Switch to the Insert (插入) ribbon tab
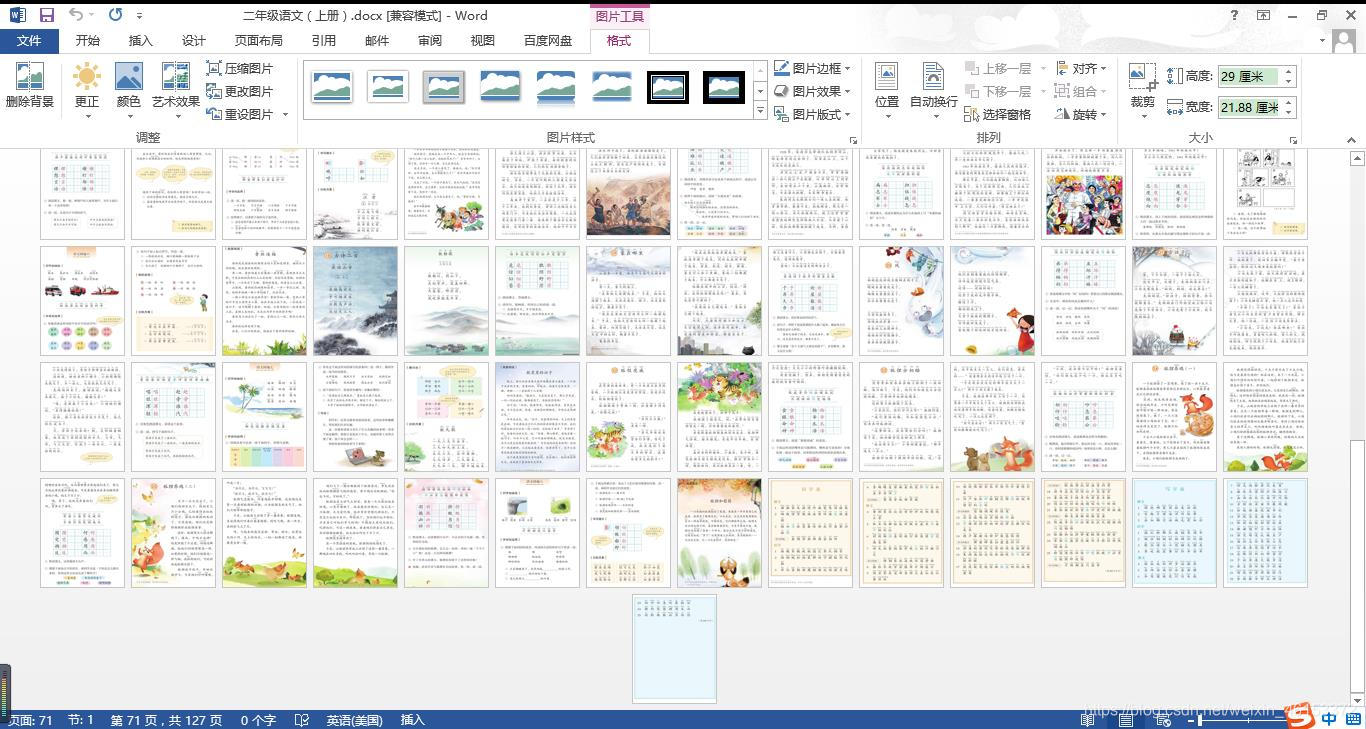This screenshot has width=1366, height=729. point(141,41)
